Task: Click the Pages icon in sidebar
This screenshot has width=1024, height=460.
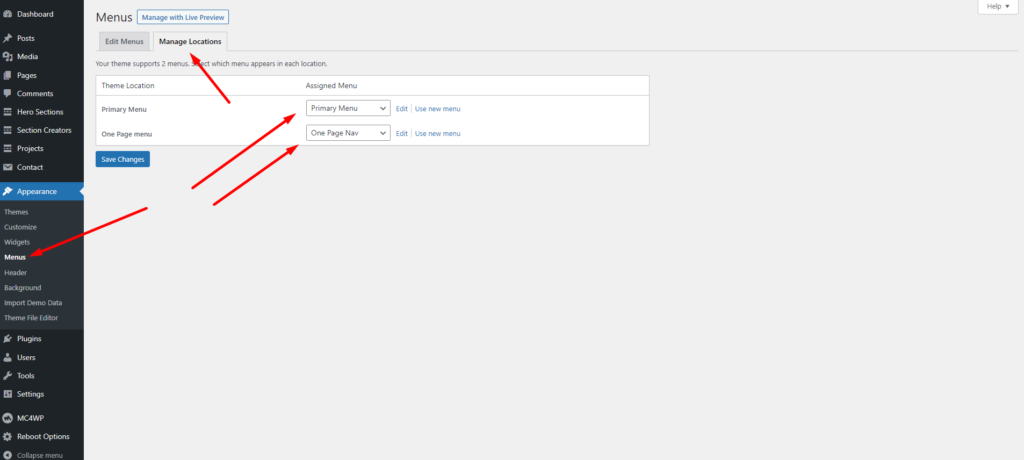Action: coord(8,75)
